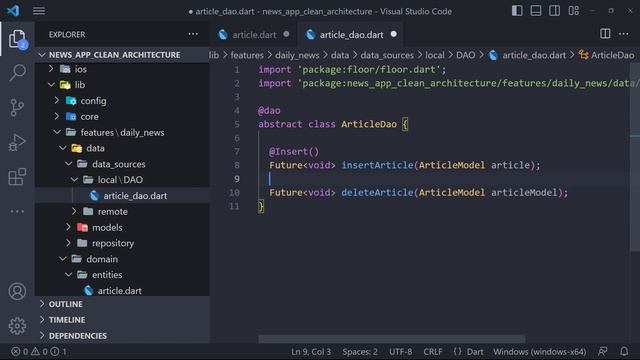Click the daily_news breadcrumb
This screenshot has width=640, height=360.
tap(297, 55)
